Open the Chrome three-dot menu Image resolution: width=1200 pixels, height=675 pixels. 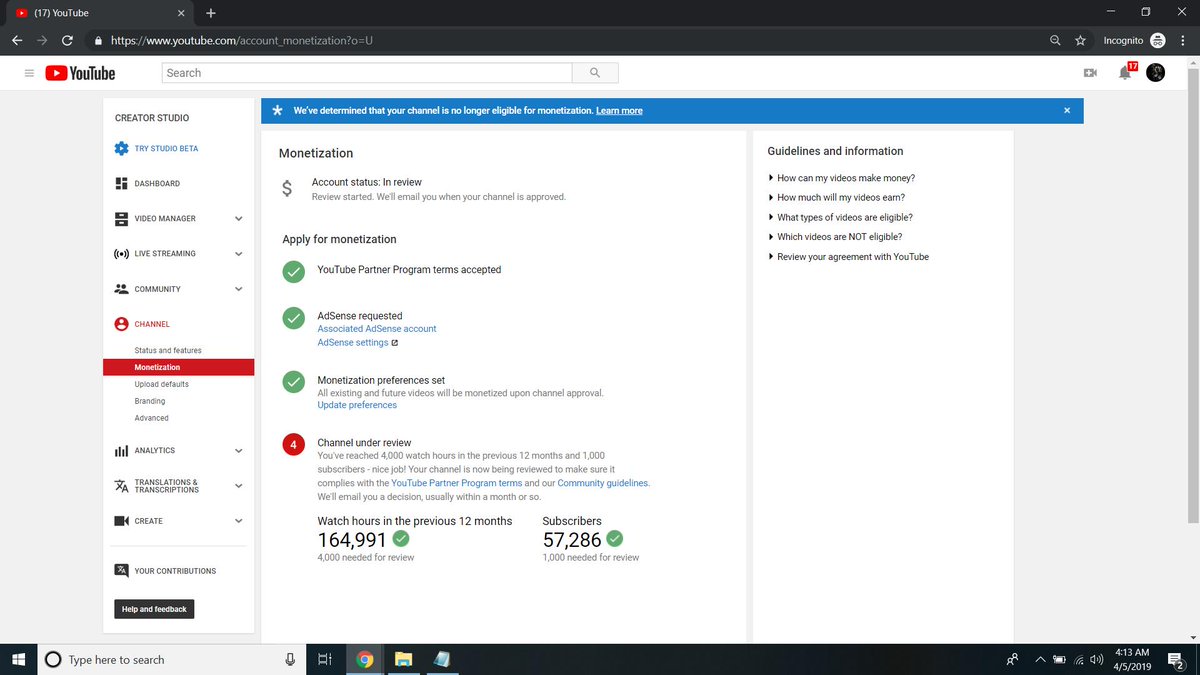tap(1183, 41)
